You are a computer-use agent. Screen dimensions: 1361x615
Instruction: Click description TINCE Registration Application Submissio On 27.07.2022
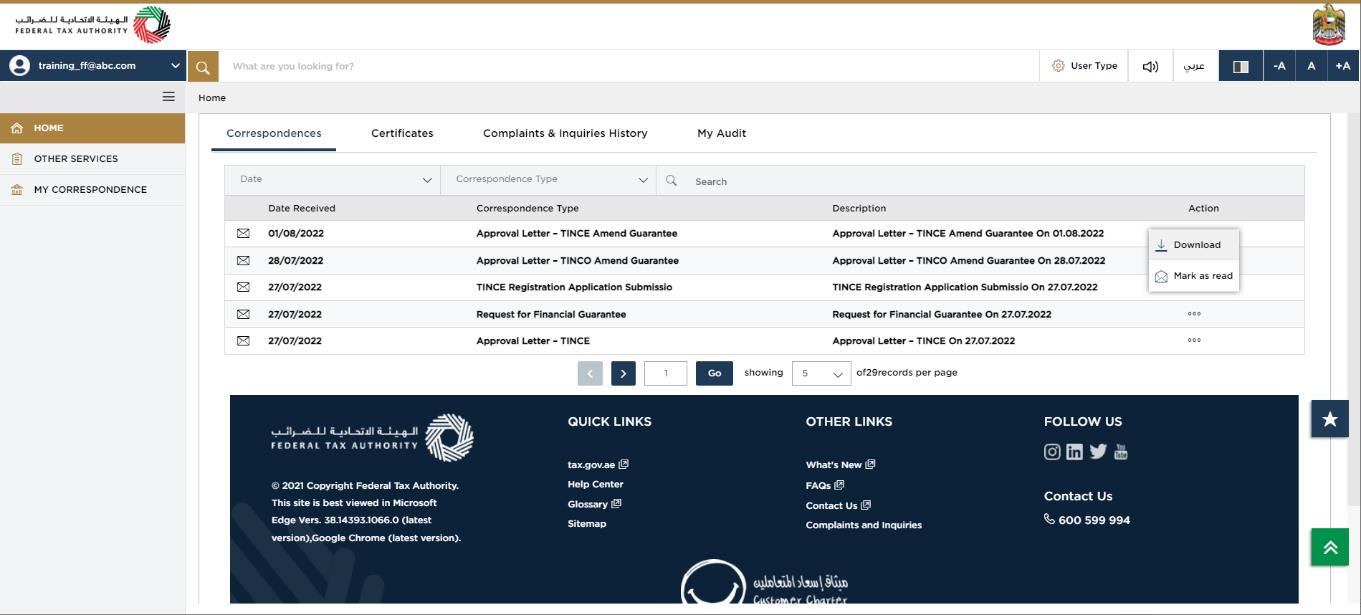pos(965,287)
